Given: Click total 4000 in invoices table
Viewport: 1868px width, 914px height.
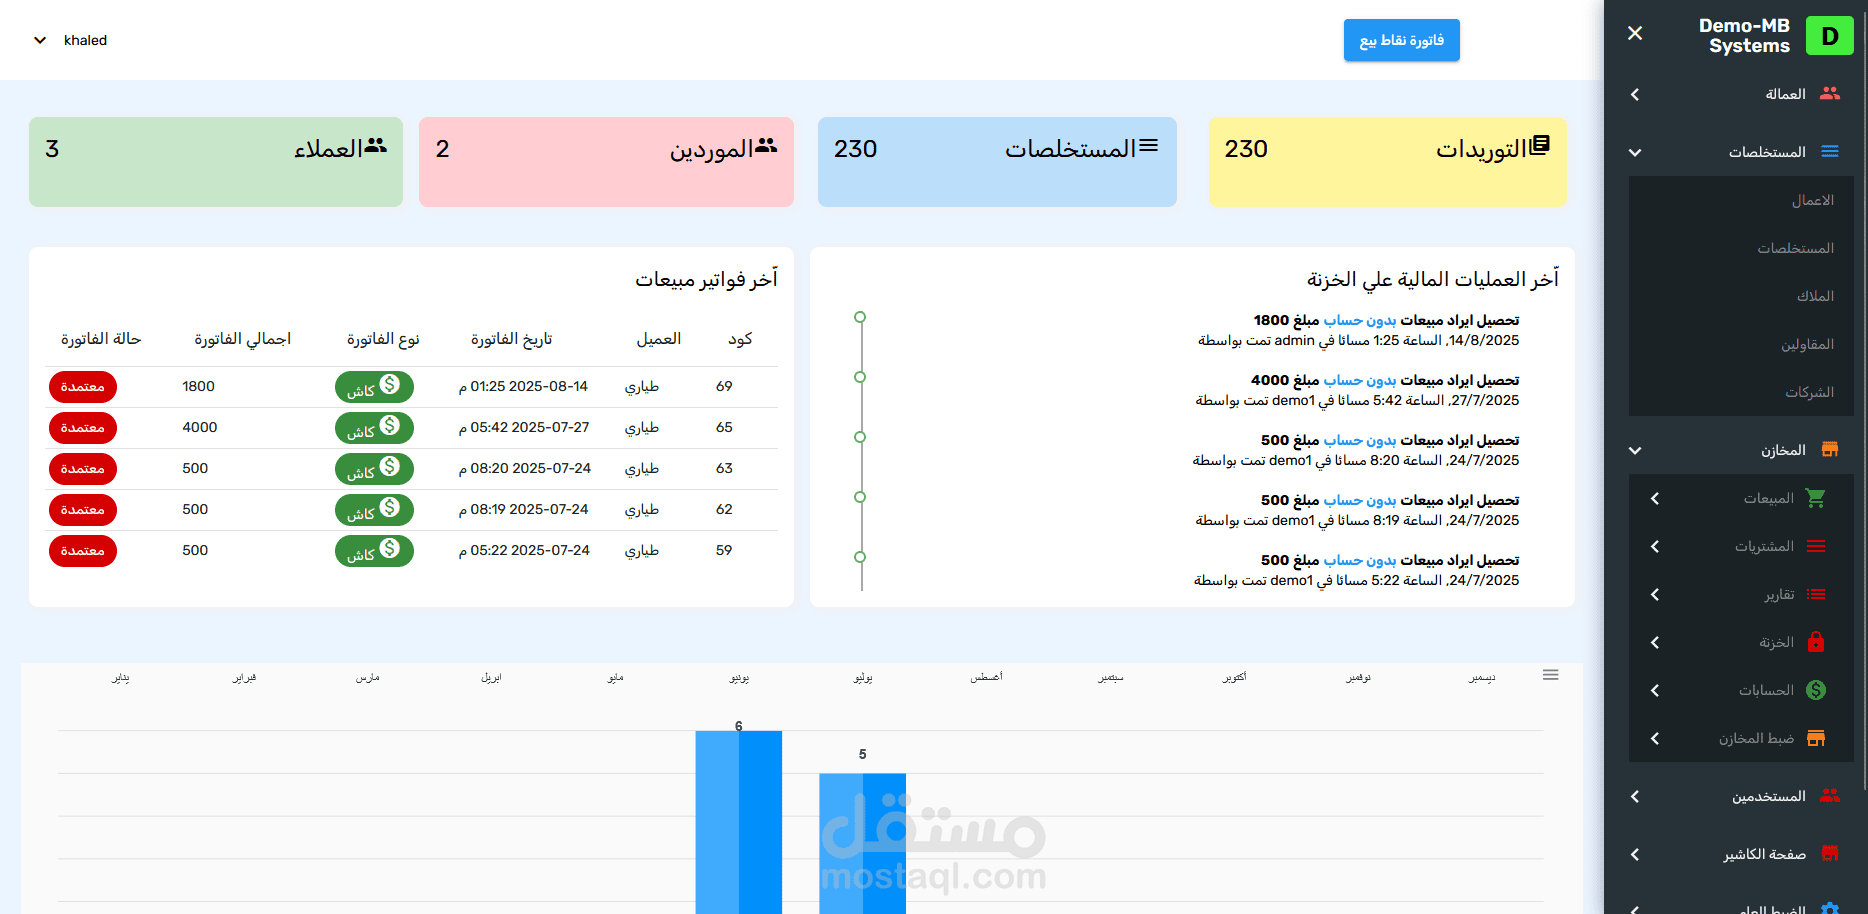Looking at the screenshot, I should point(200,427).
